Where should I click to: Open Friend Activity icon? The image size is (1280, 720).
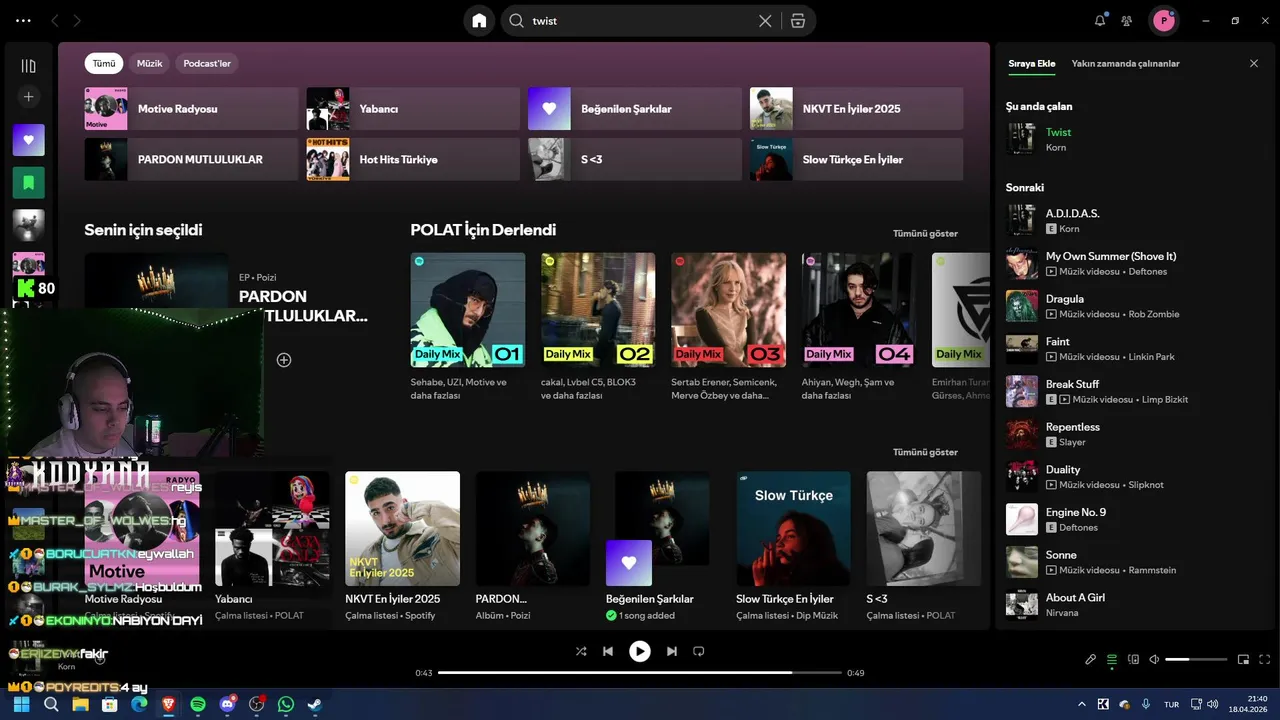[x=1127, y=20]
